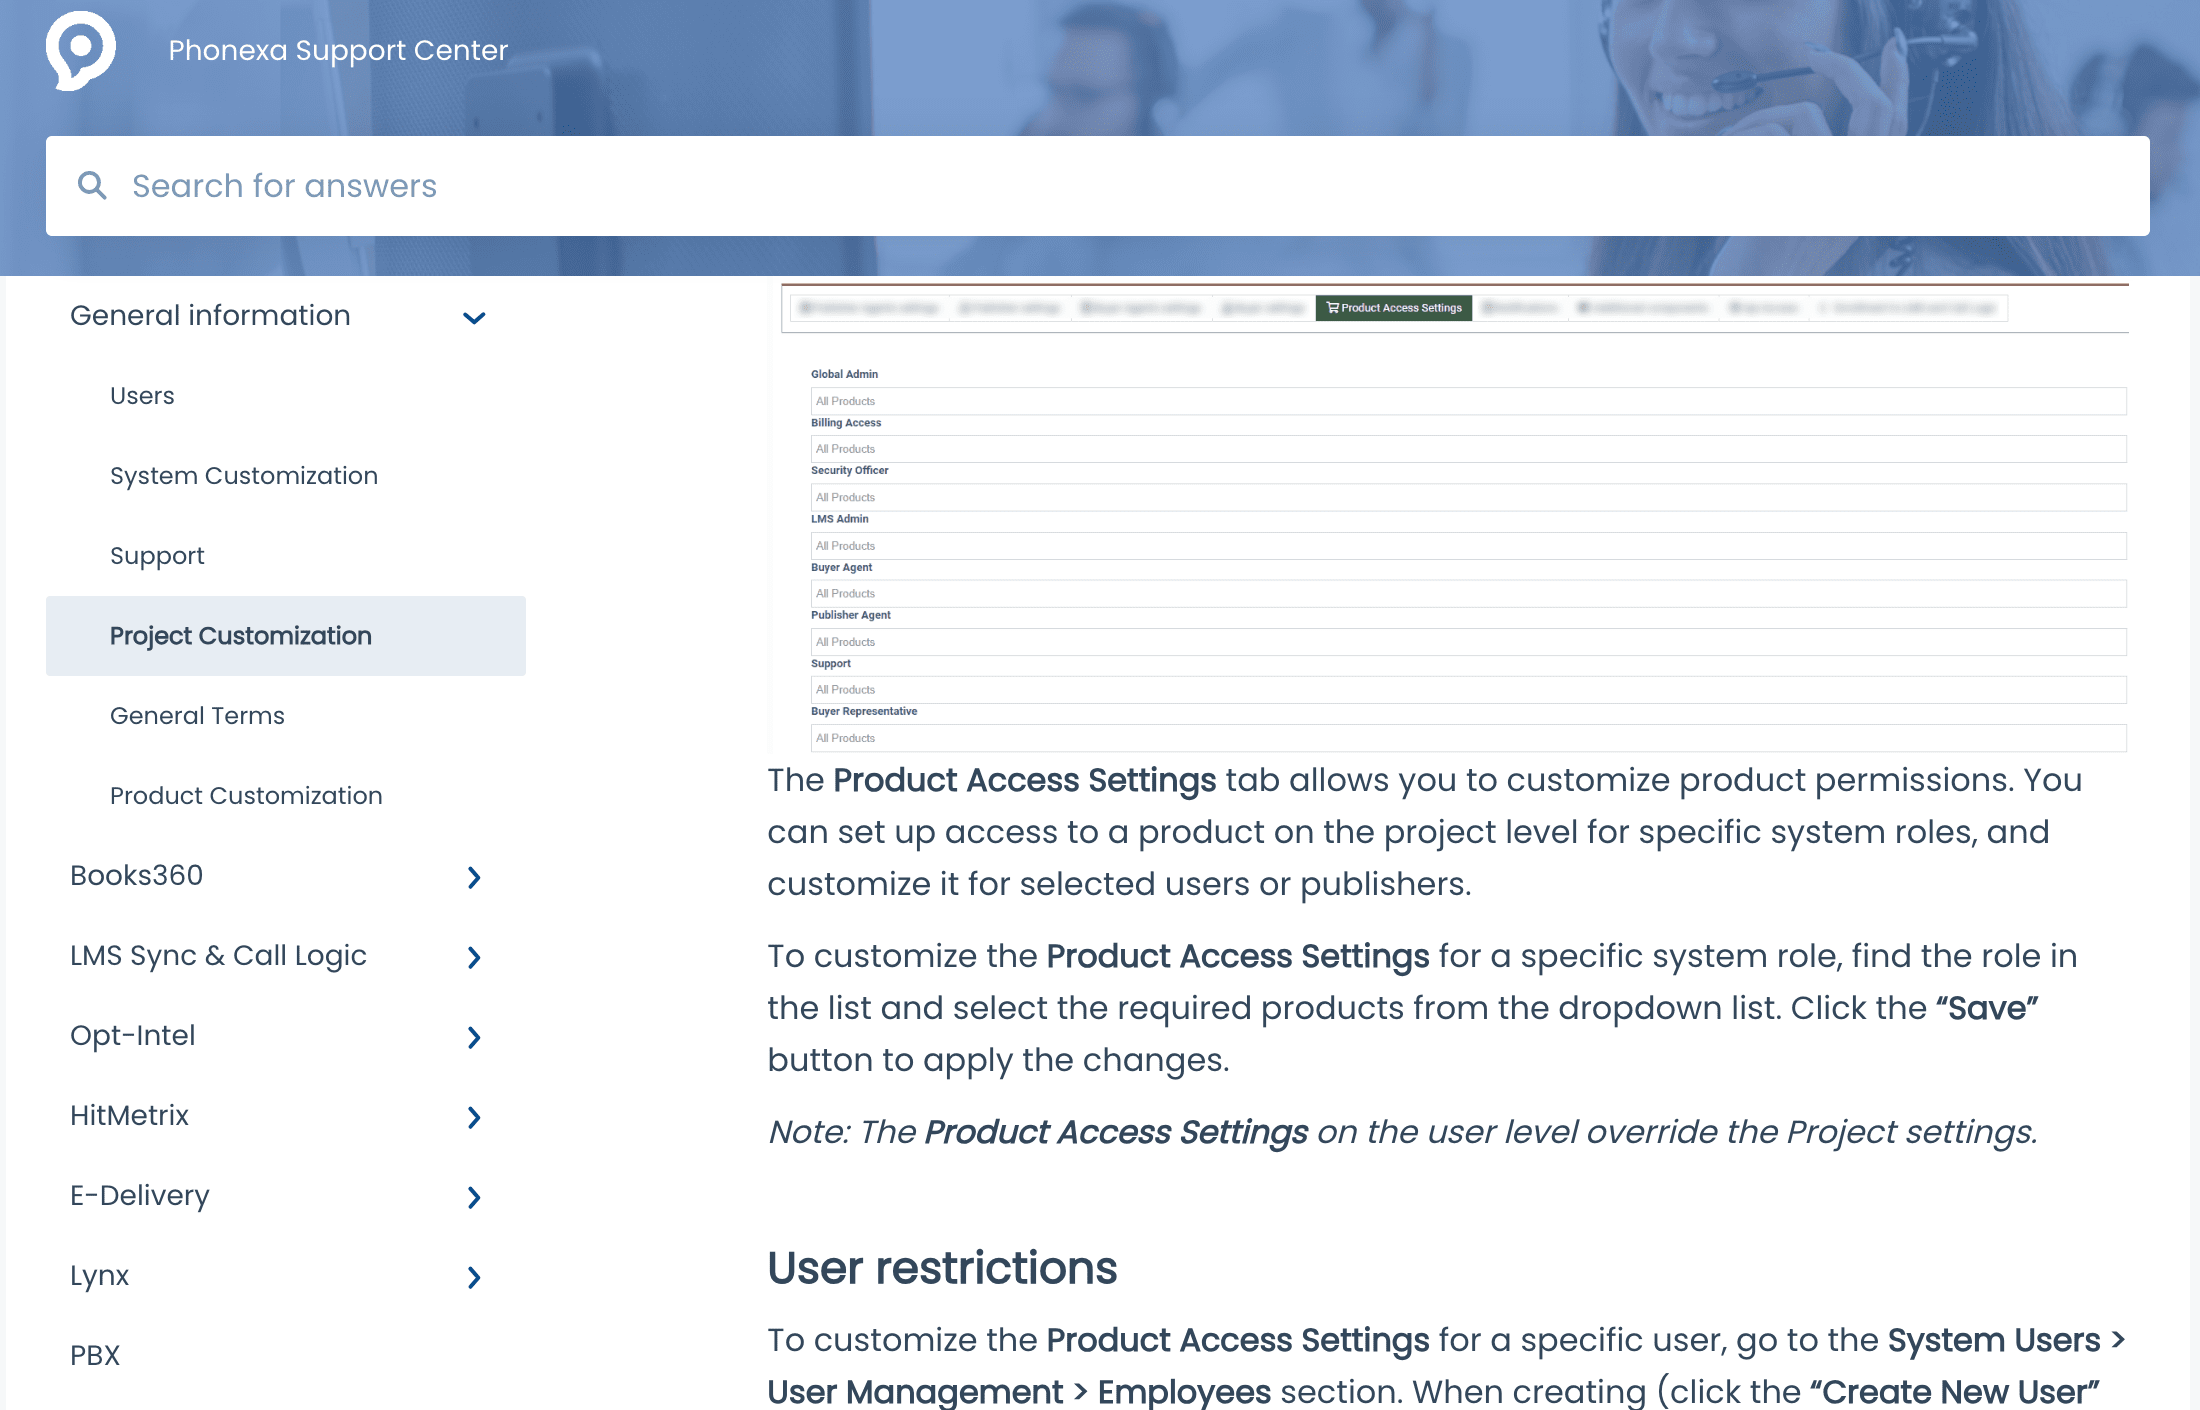The height and width of the screenshot is (1410, 2200).
Task: Click the bold "Save" text in paragraph
Action: click(x=1987, y=1008)
